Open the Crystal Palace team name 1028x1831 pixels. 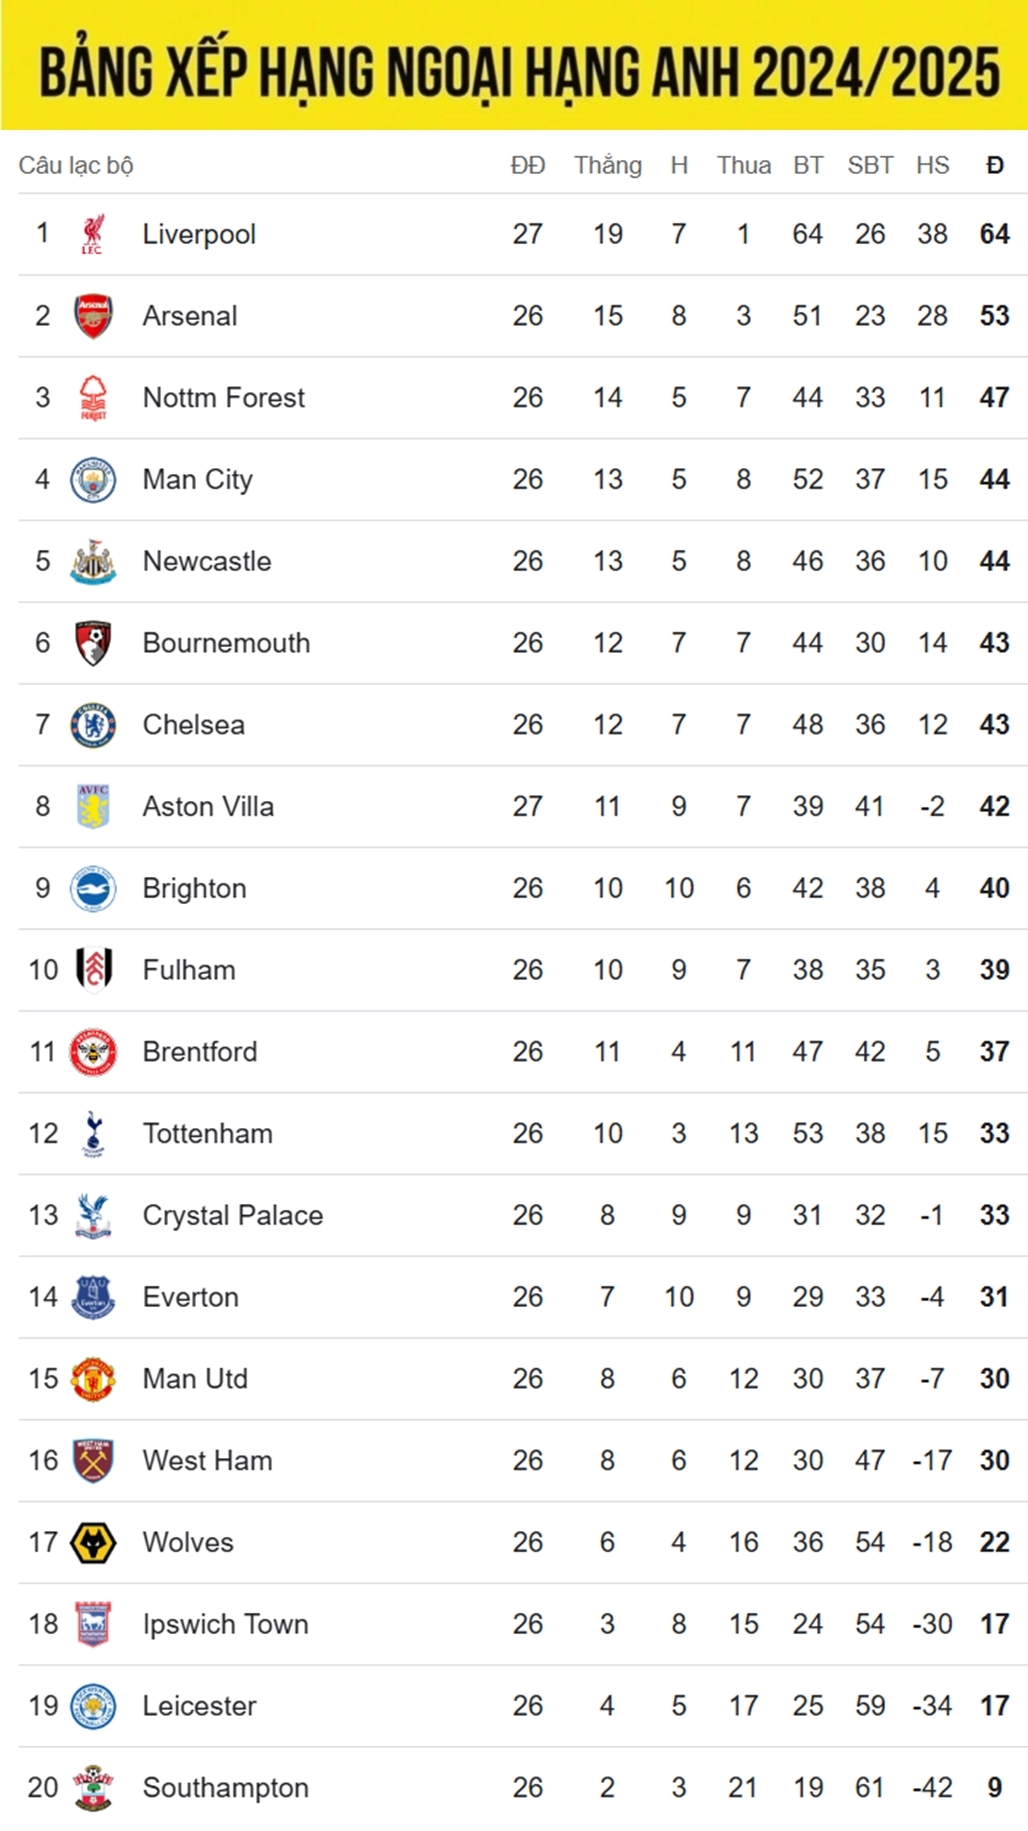tap(232, 1216)
